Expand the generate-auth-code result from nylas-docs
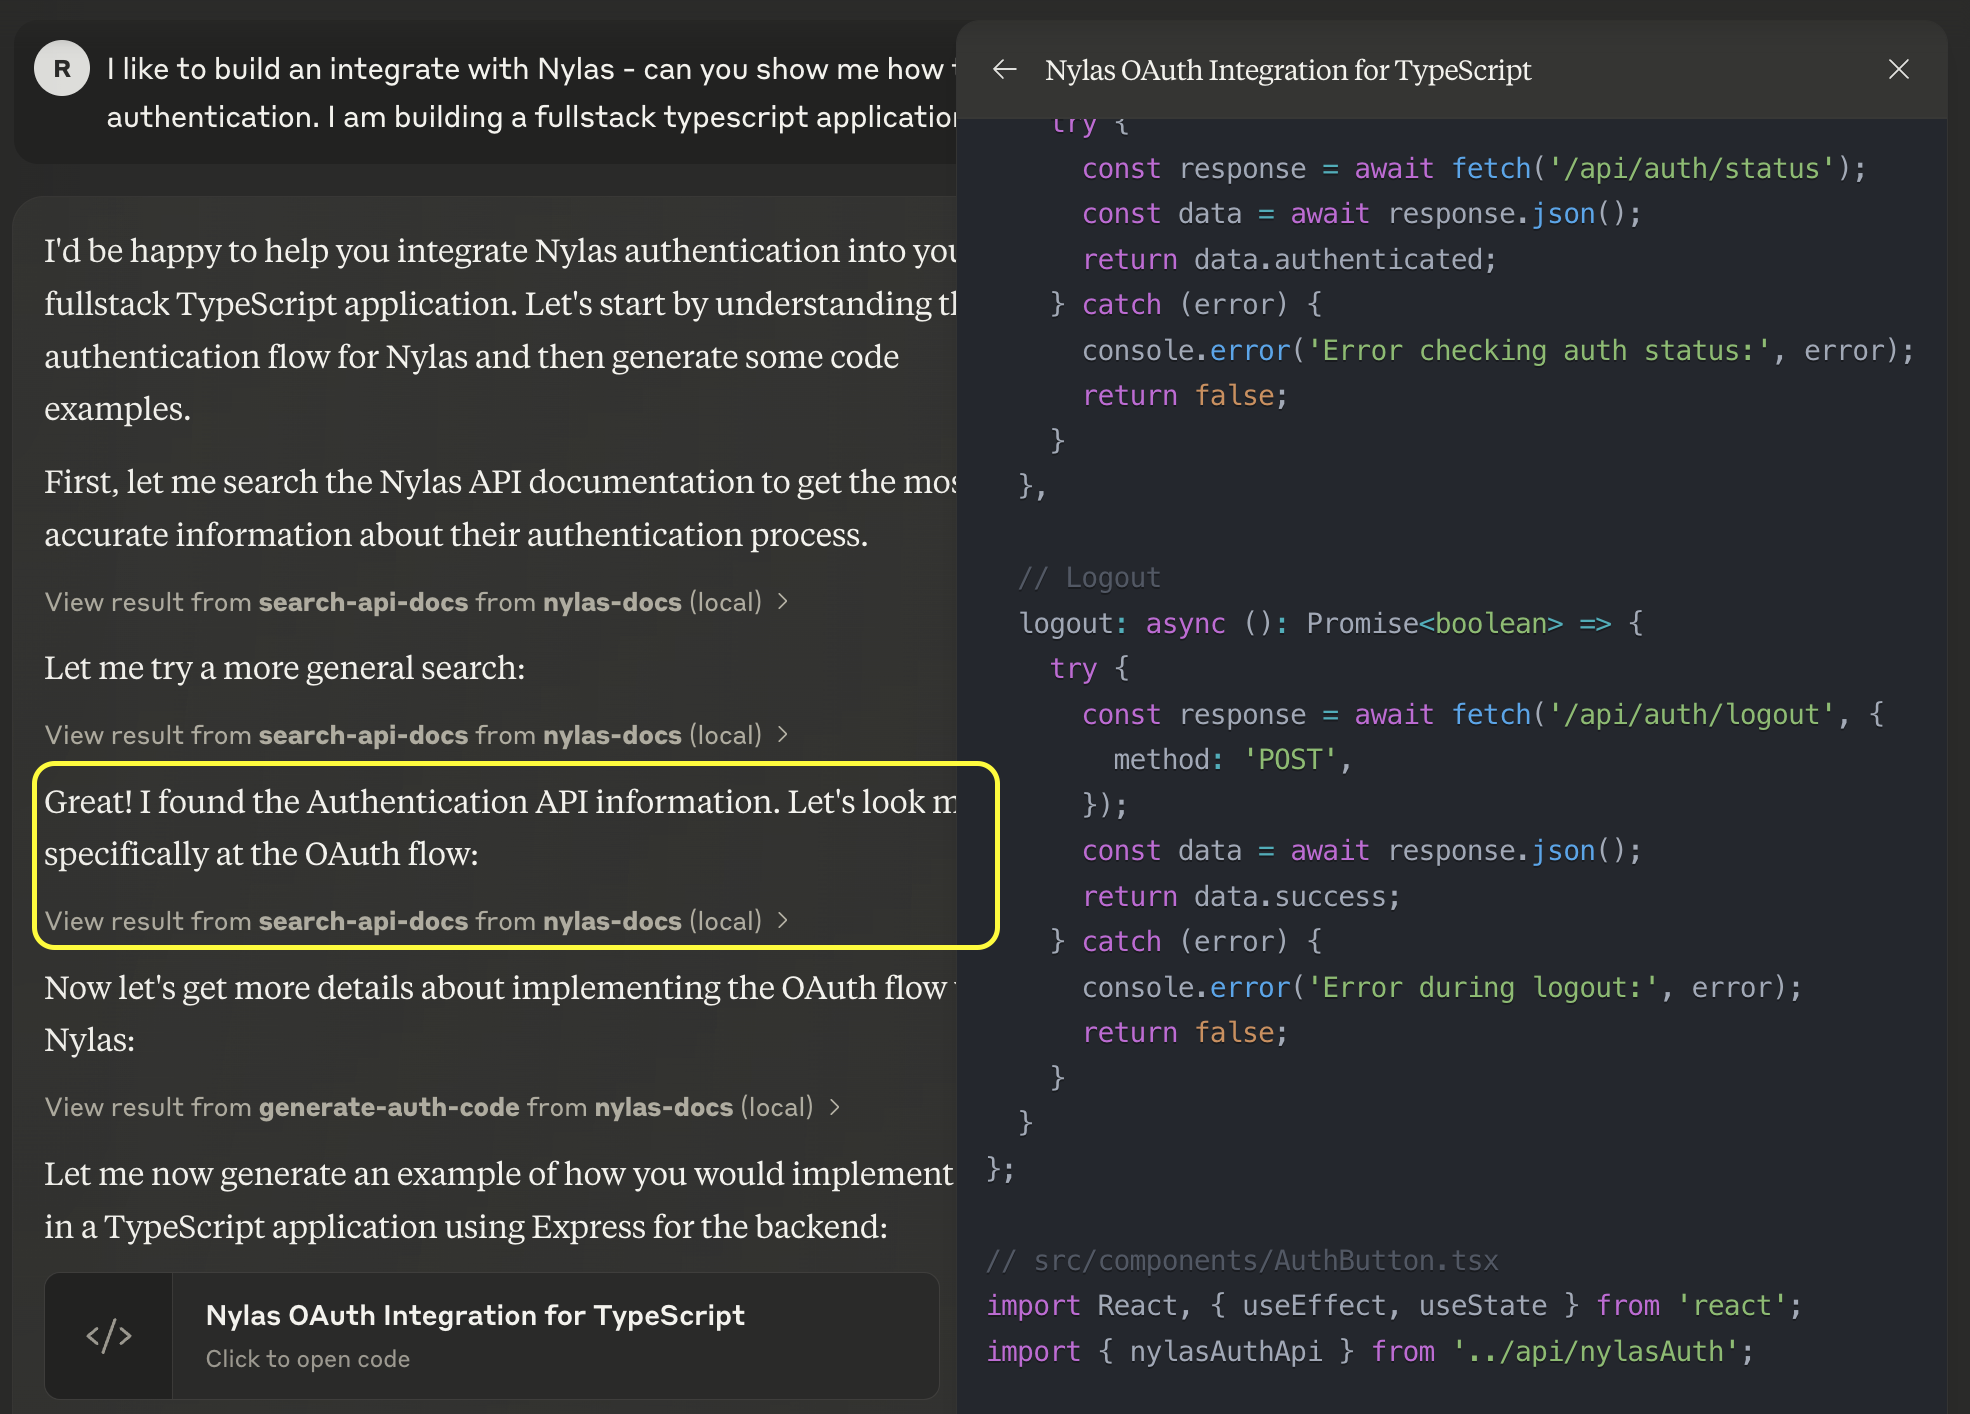1970x1414 pixels. coord(430,1107)
